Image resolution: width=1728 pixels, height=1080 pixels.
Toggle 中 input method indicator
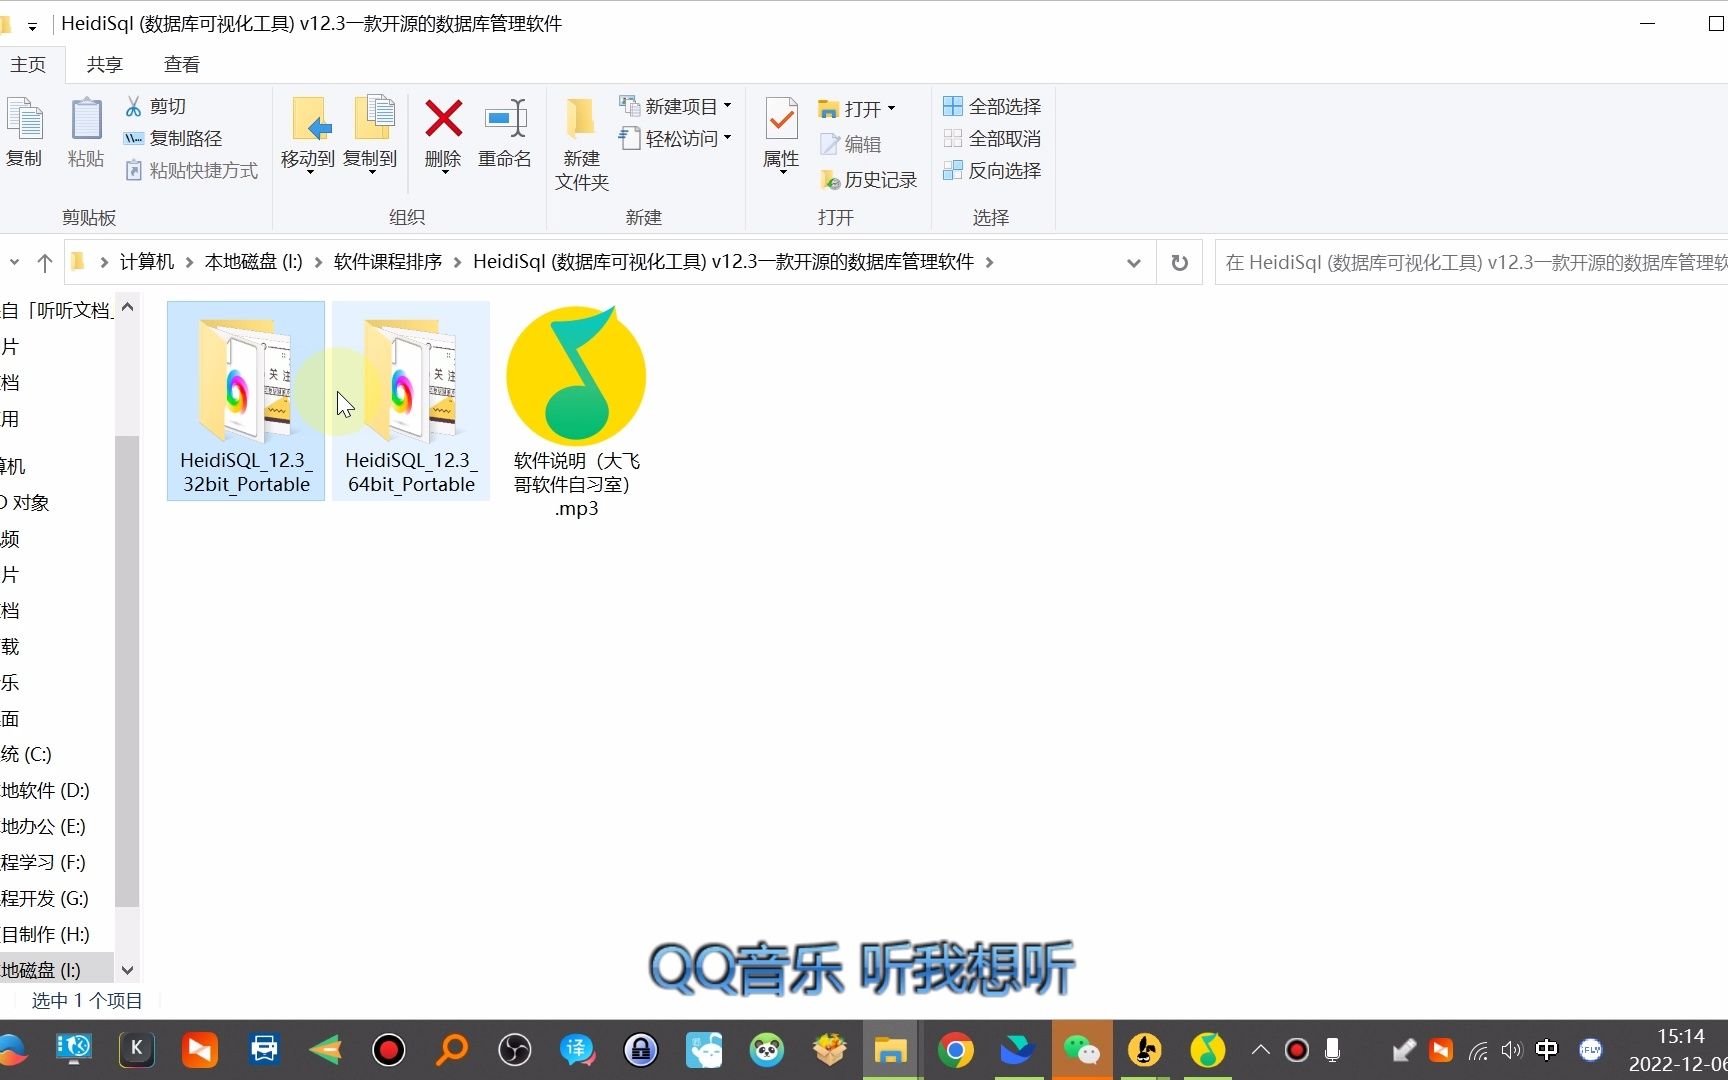click(x=1546, y=1050)
